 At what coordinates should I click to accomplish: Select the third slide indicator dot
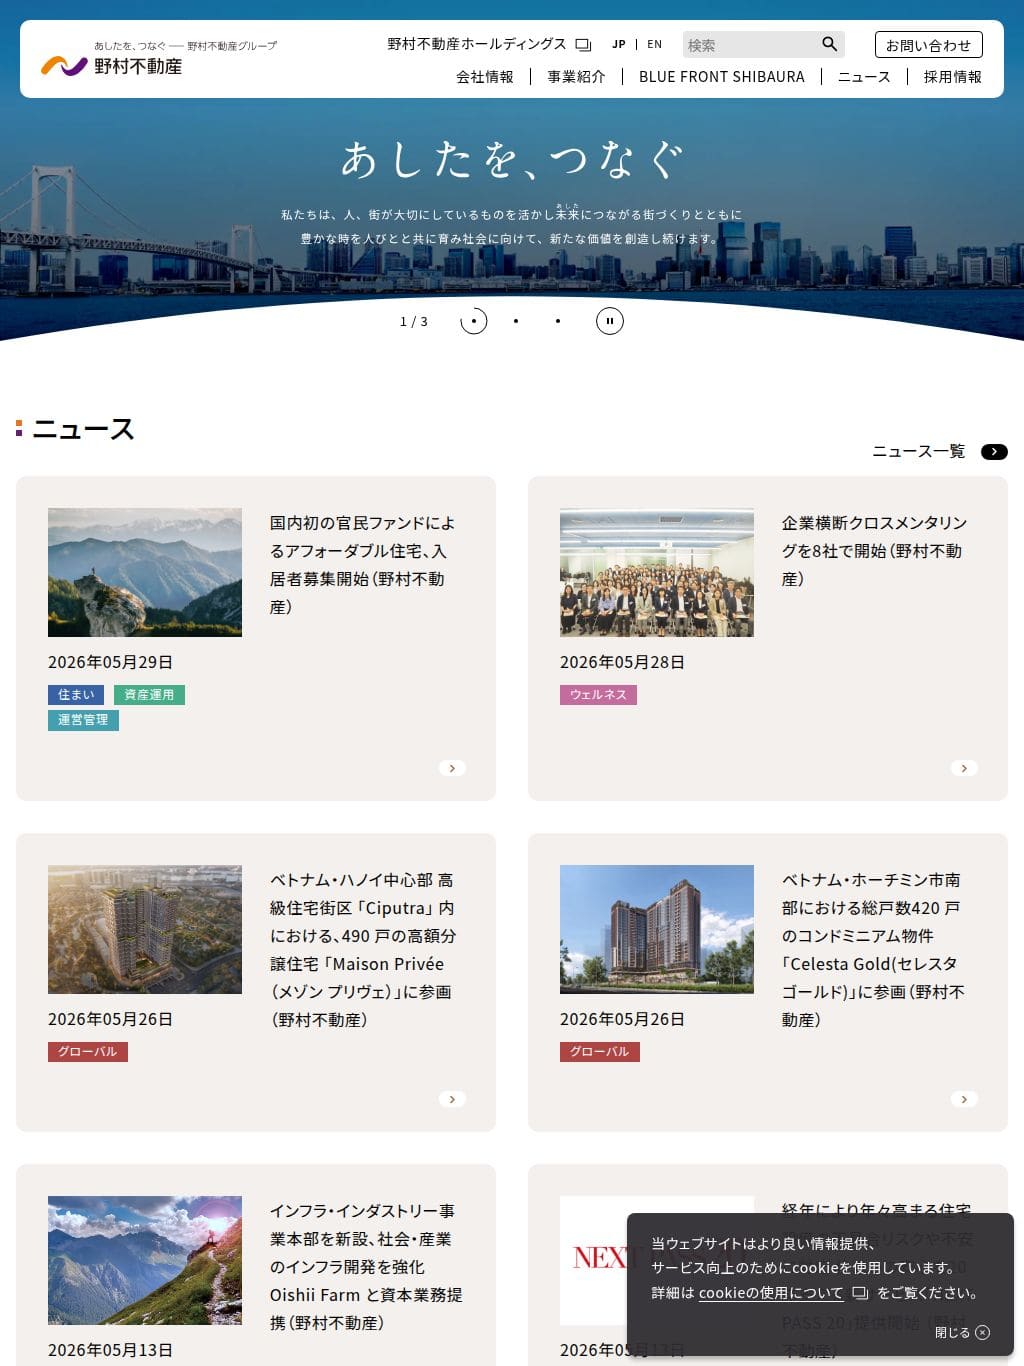558,321
